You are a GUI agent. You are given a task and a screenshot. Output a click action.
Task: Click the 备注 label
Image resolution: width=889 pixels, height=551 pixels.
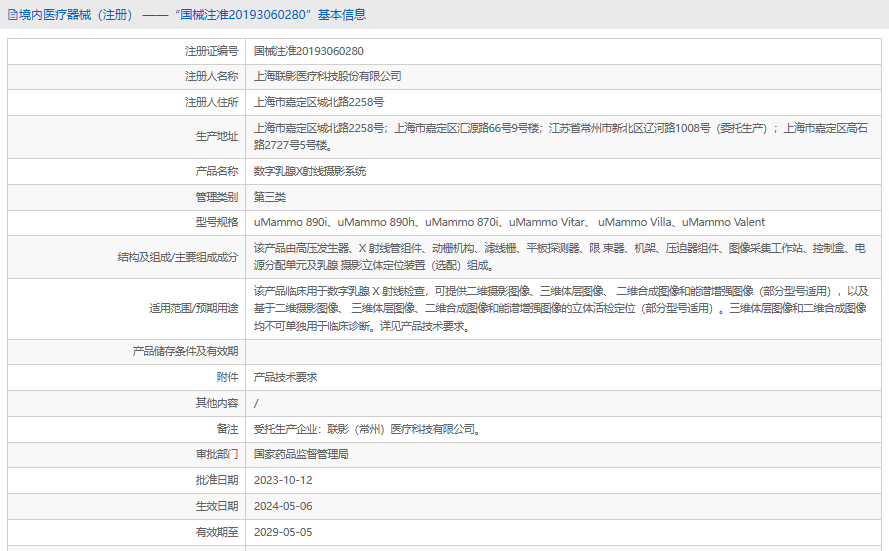pos(227,429)
